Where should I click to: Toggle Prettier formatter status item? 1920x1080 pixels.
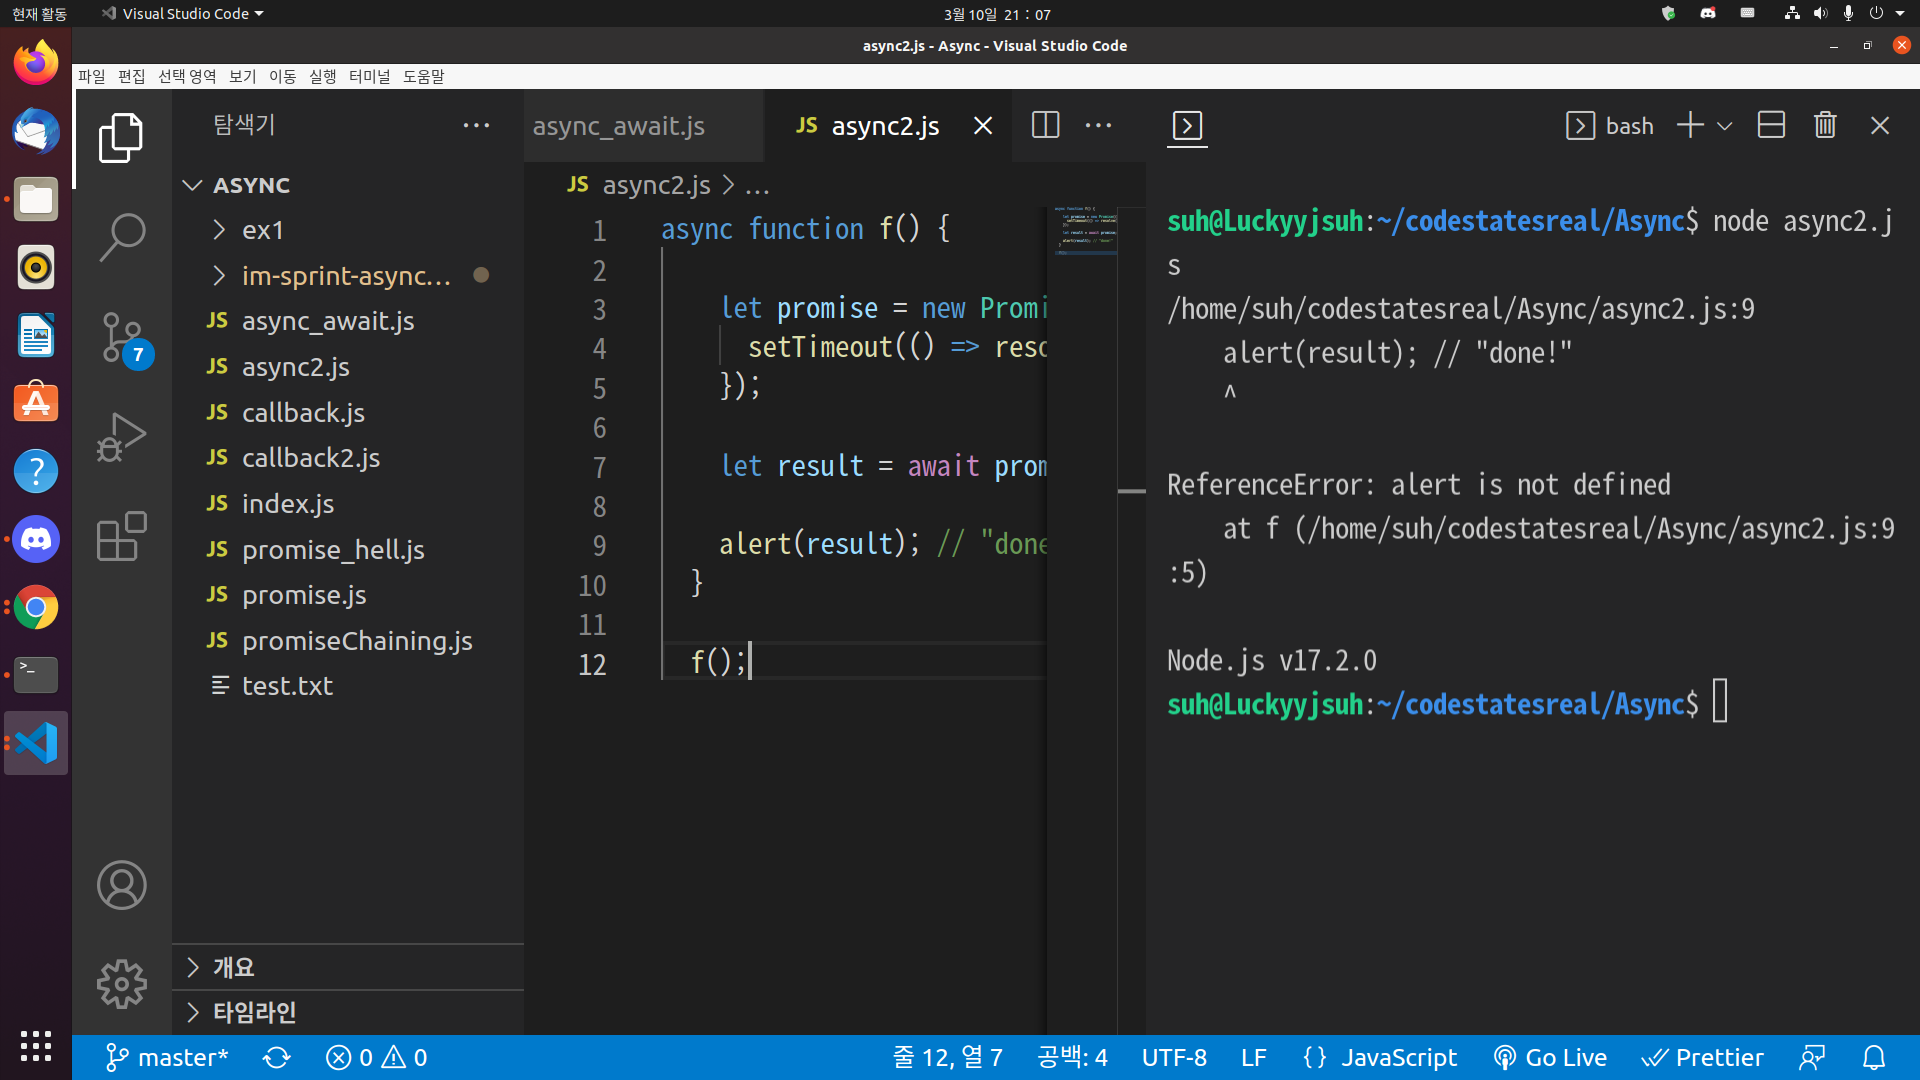click(x=1702, y=1057)
